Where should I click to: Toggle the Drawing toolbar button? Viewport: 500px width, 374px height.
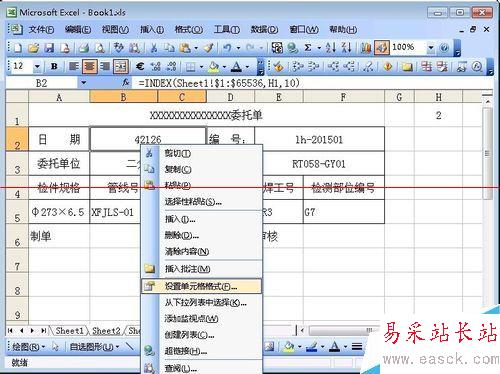tap(382, 48)
